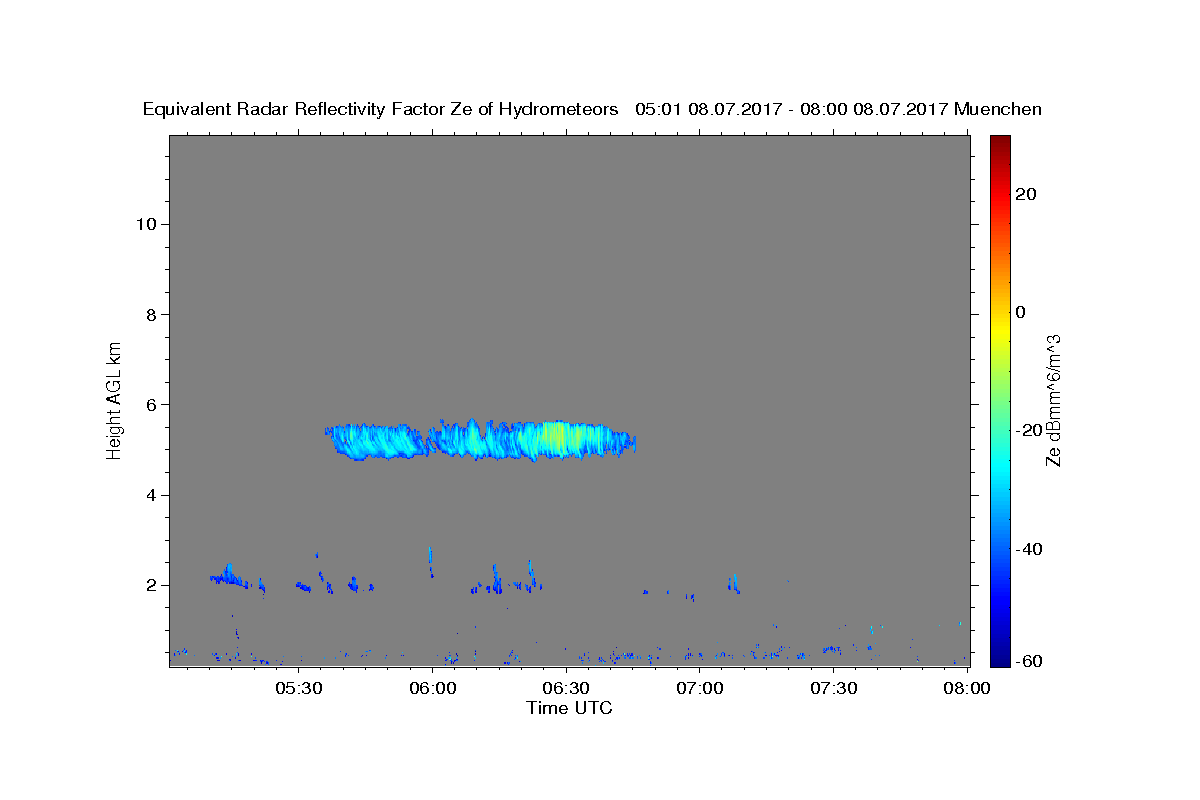Click the date range text '05:01 08.07.2017 - 08:00 08.07.2017'
Viewport: 1200px width, 800px height.
click(x=792, y=109)
